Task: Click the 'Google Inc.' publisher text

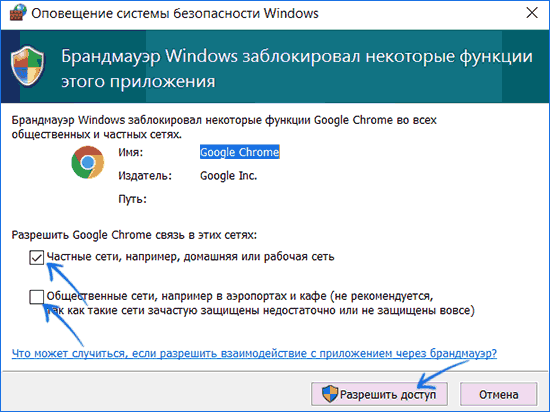Action: (228, 175)
